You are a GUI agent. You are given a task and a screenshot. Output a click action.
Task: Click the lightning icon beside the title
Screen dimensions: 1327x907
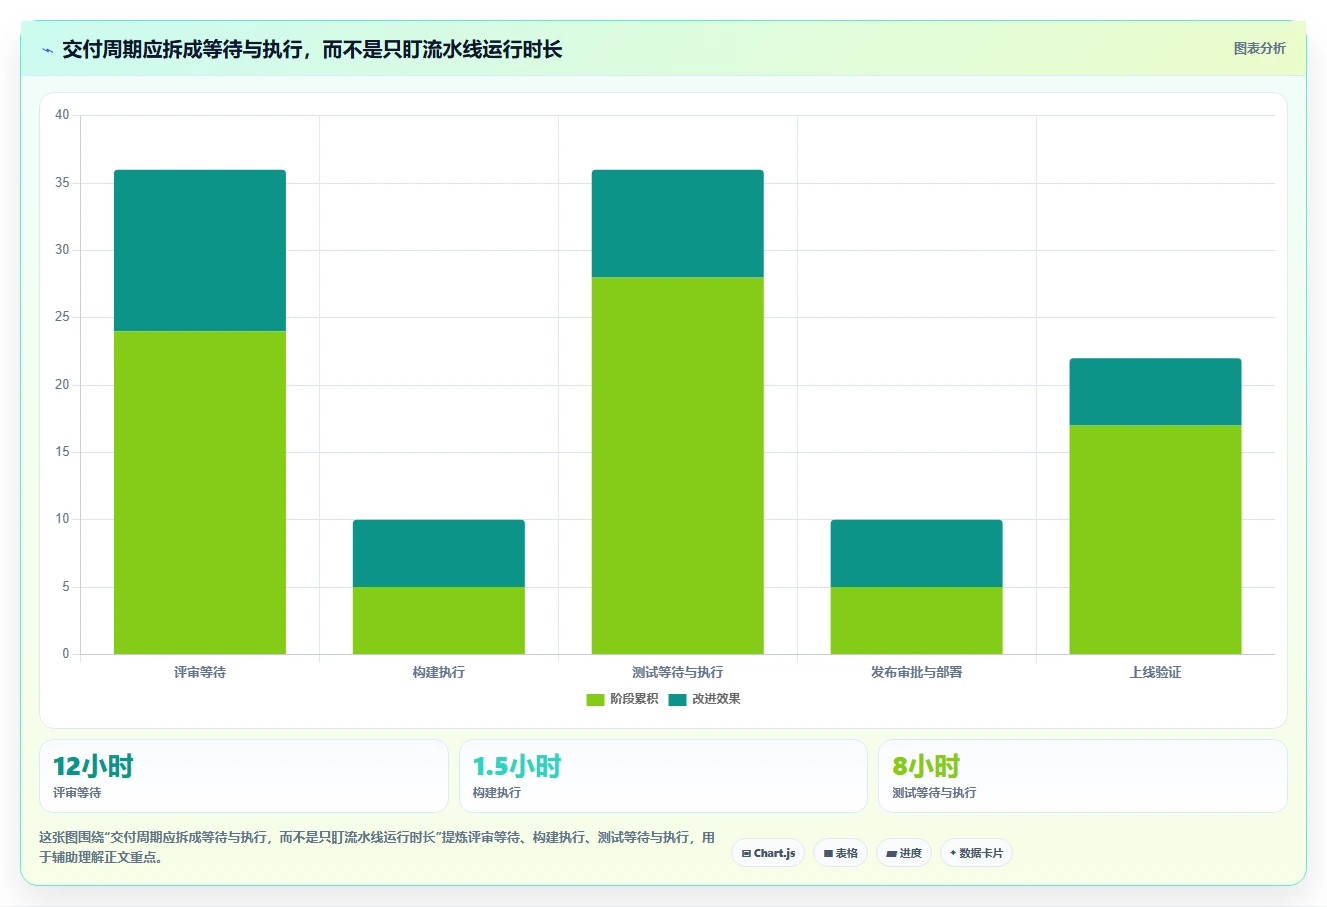pyautogui.click(x=47, y=50)
